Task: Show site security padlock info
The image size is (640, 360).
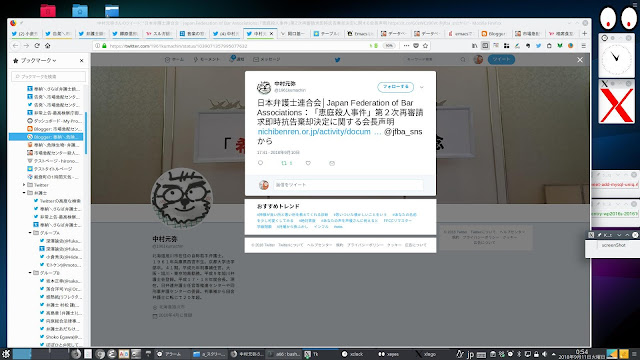Action: [104, 46]
